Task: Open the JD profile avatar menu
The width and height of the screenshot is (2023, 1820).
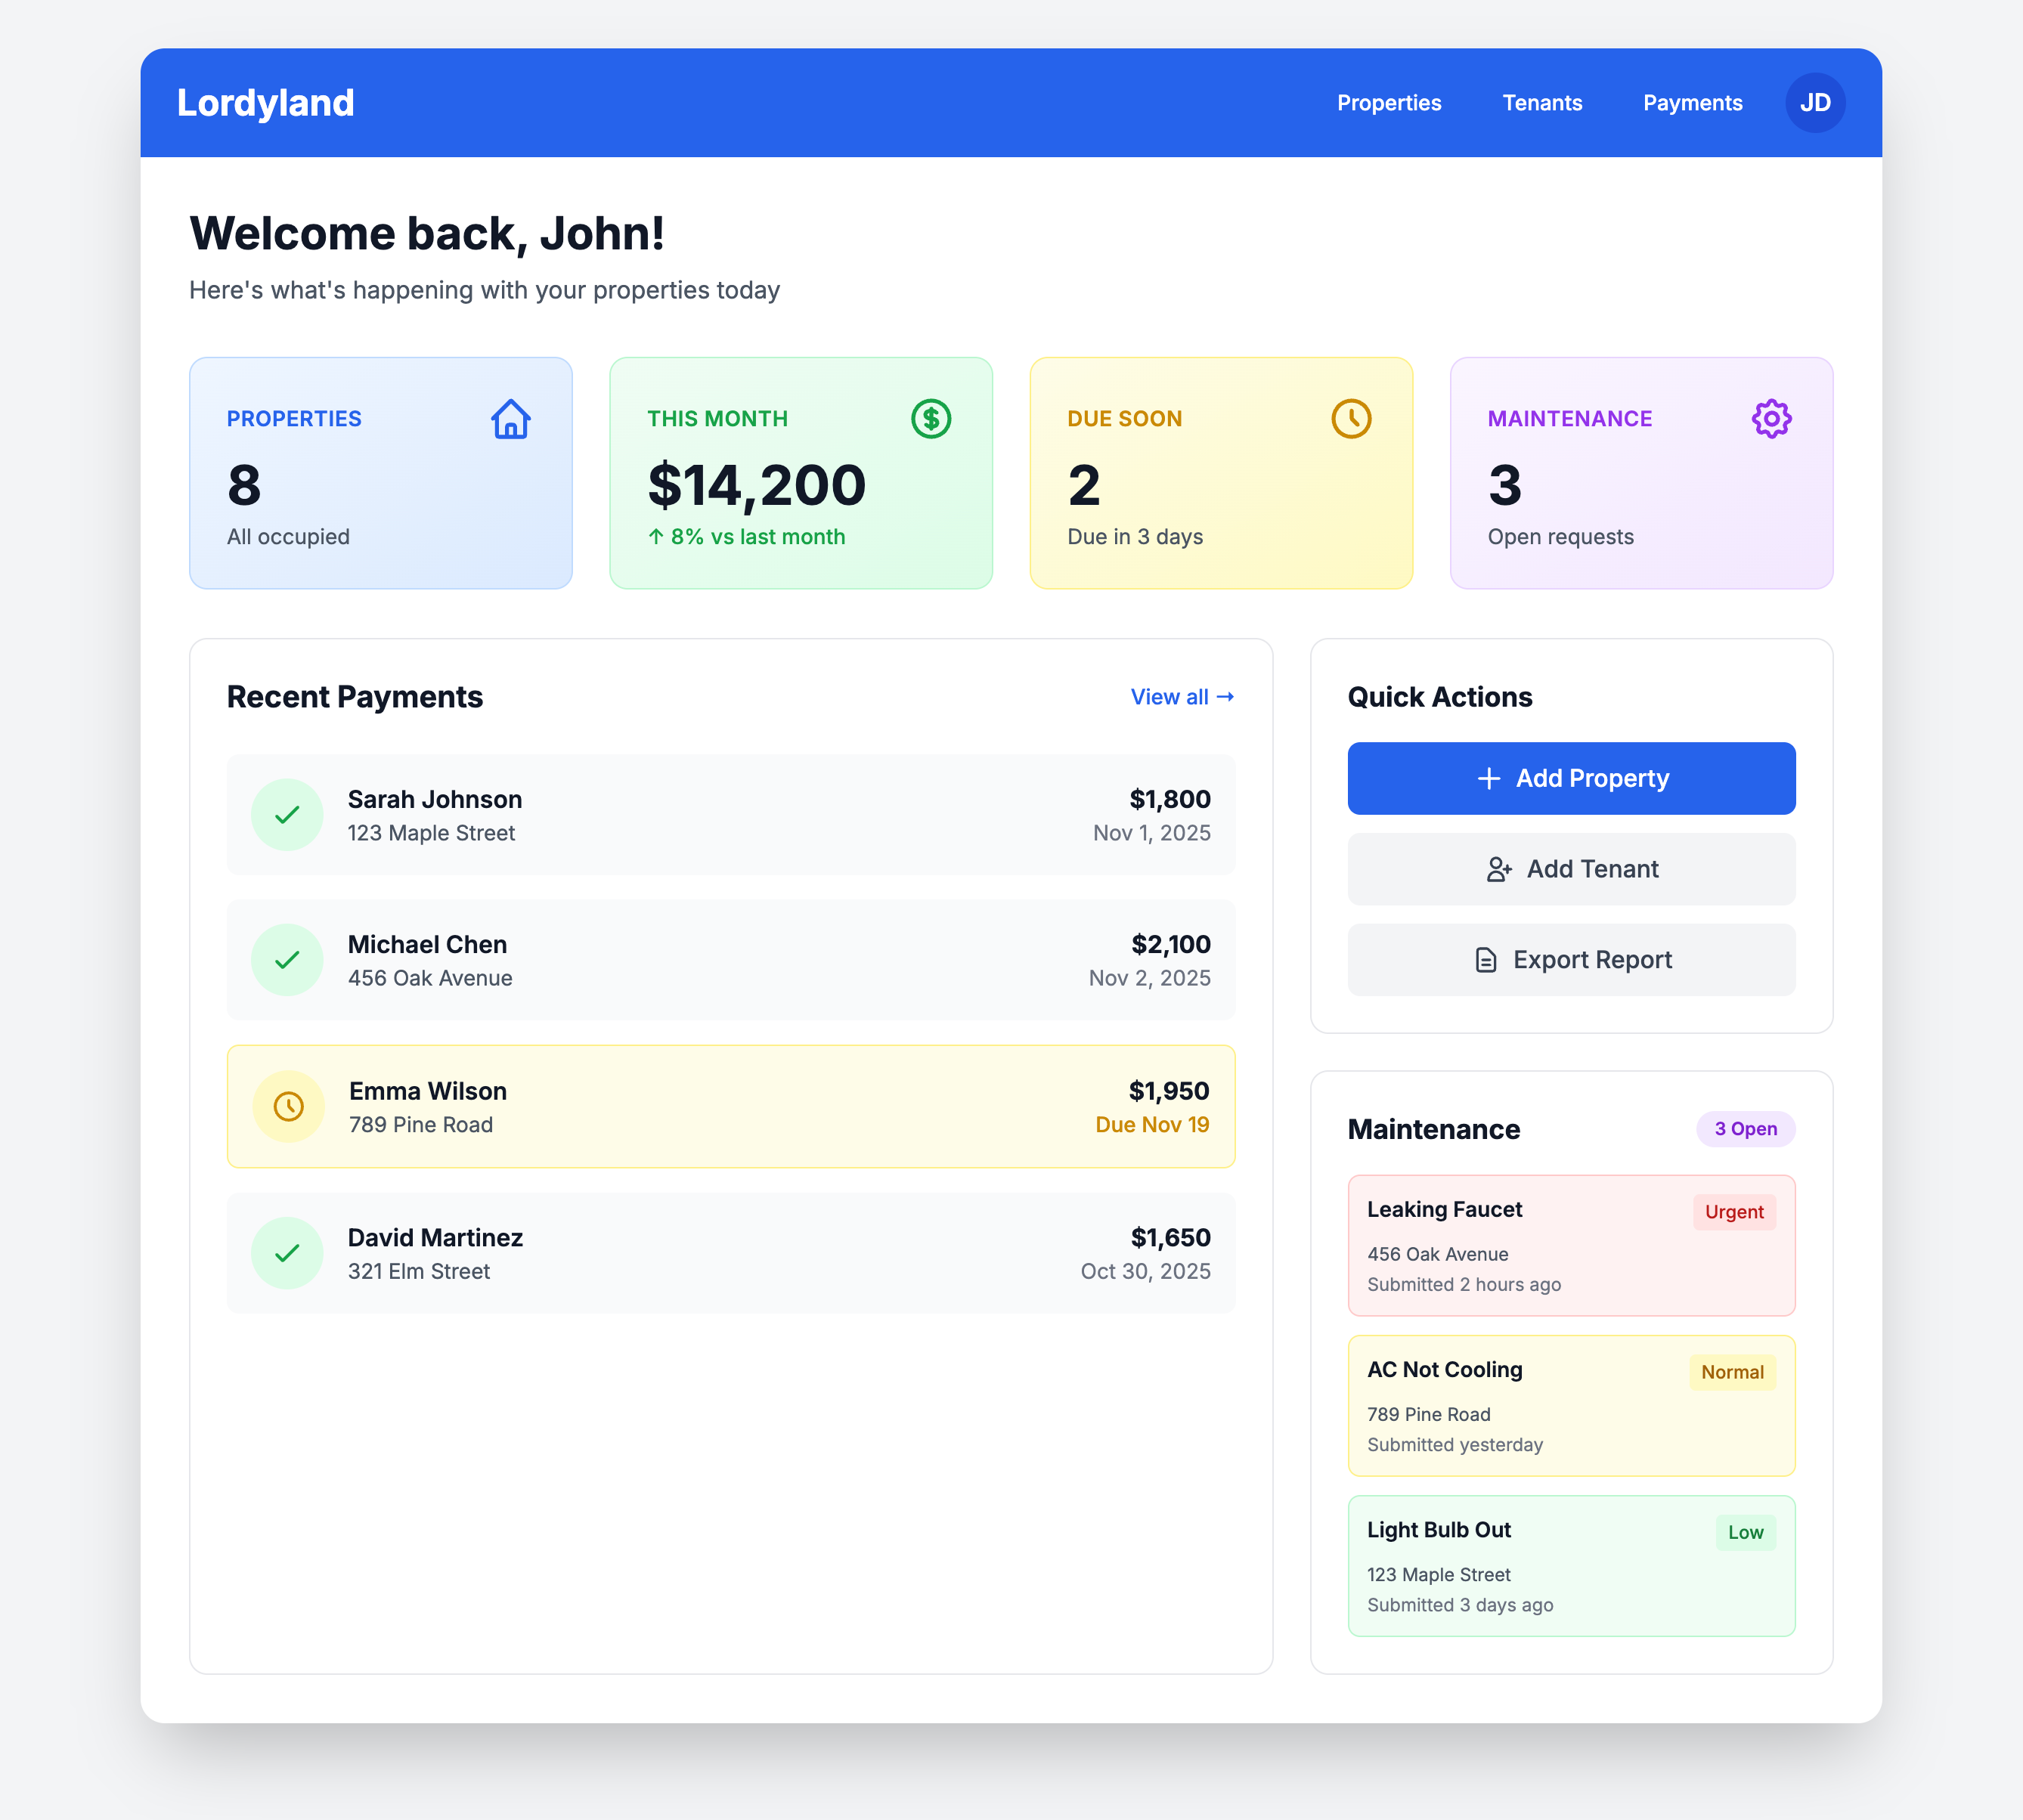Action: pyautogui.click(x=1815, y=102)
